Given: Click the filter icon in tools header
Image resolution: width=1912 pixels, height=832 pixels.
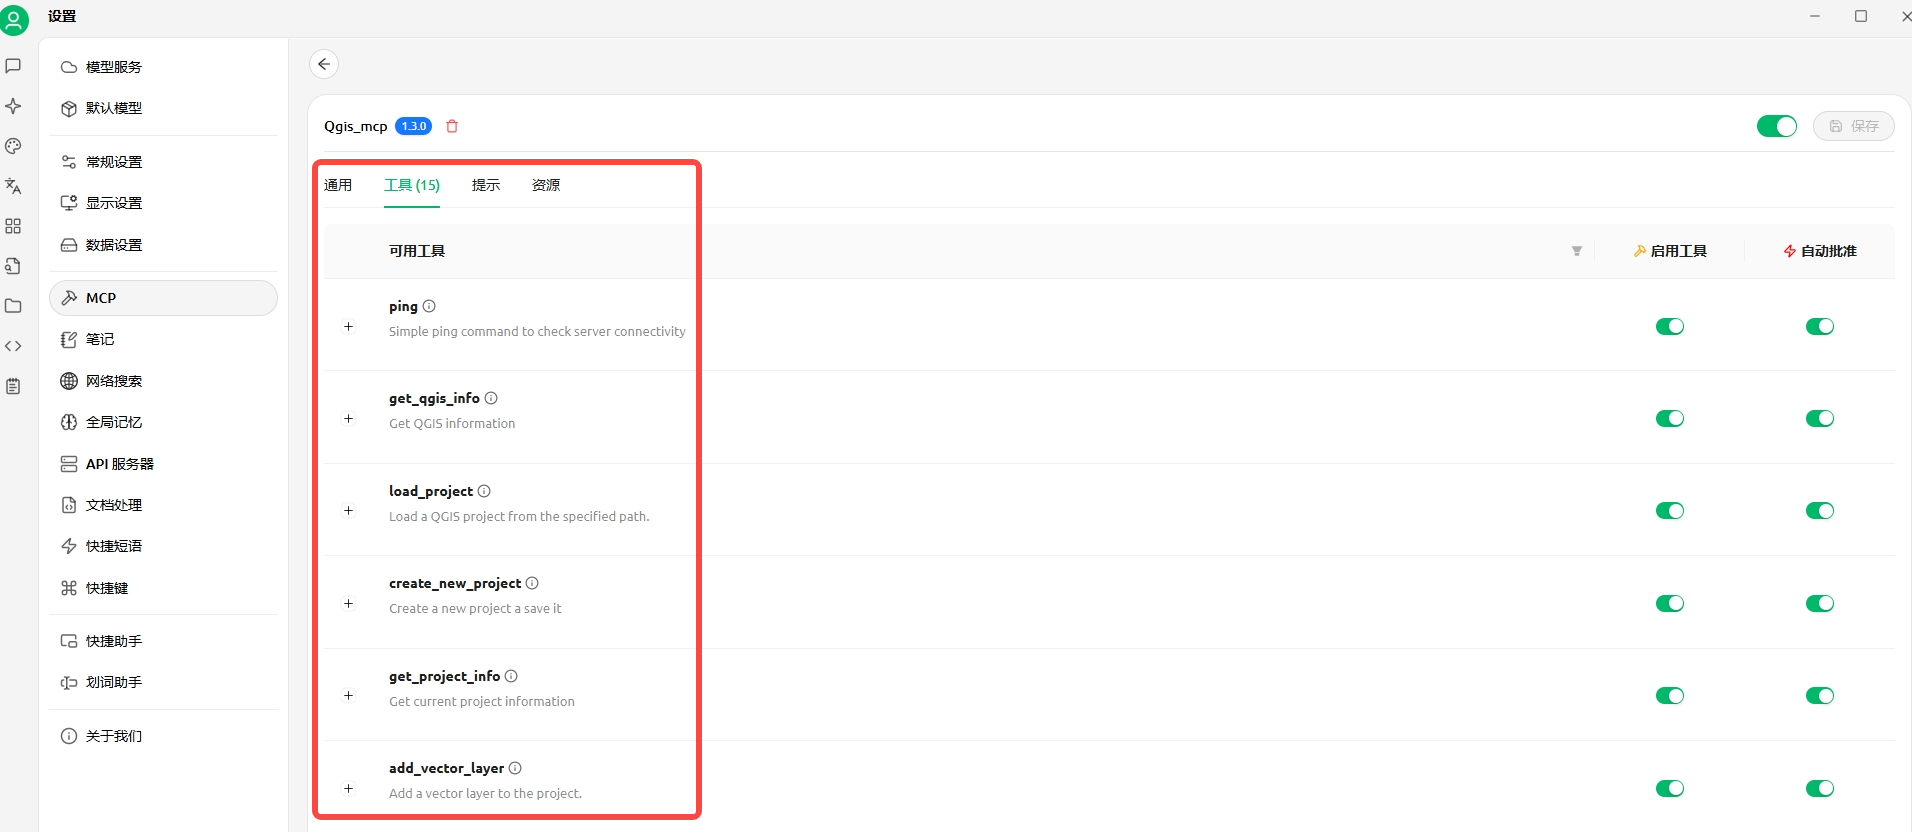Looking at the screenshot, I should pos(1577,251).
